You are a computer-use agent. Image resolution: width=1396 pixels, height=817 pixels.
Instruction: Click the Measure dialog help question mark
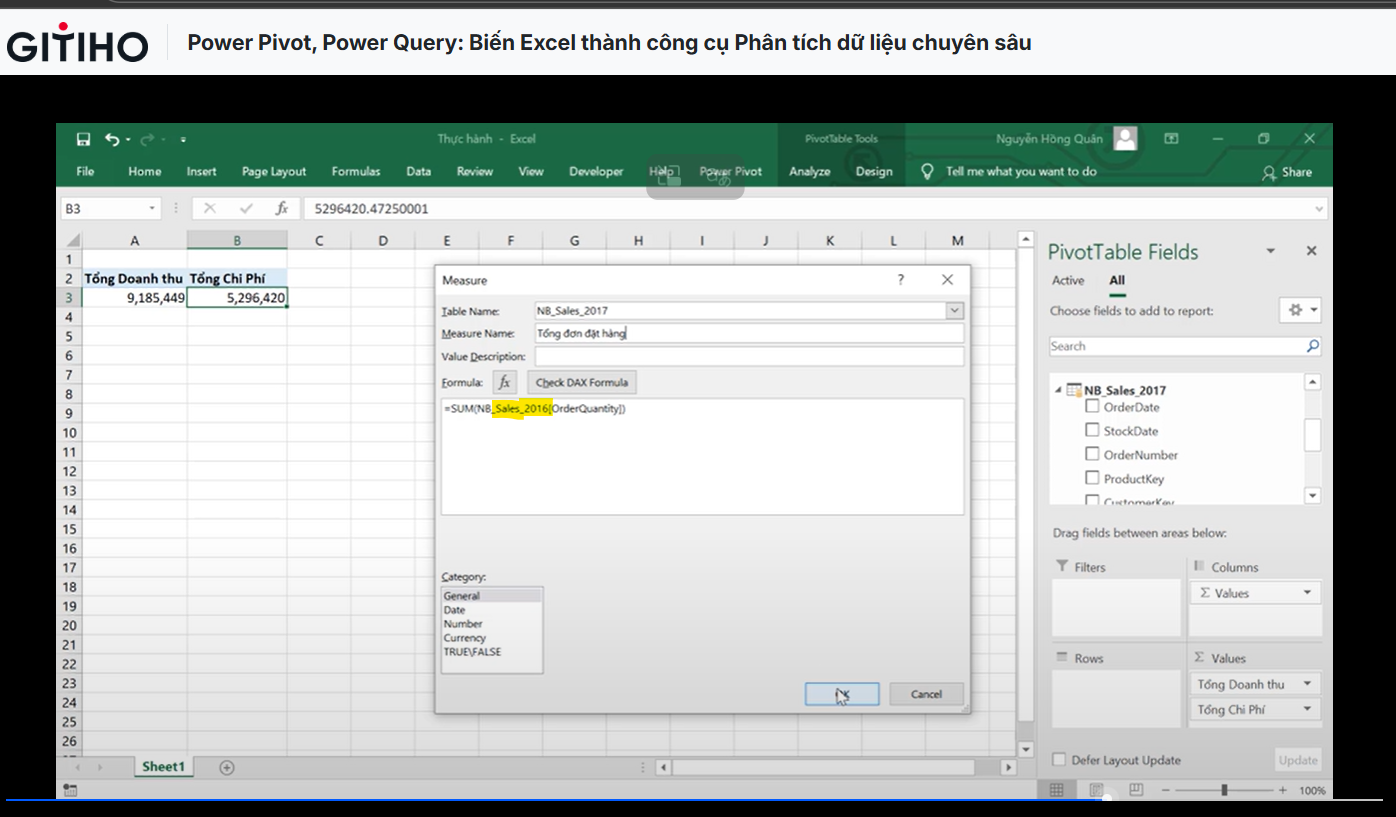click(900, 281)
